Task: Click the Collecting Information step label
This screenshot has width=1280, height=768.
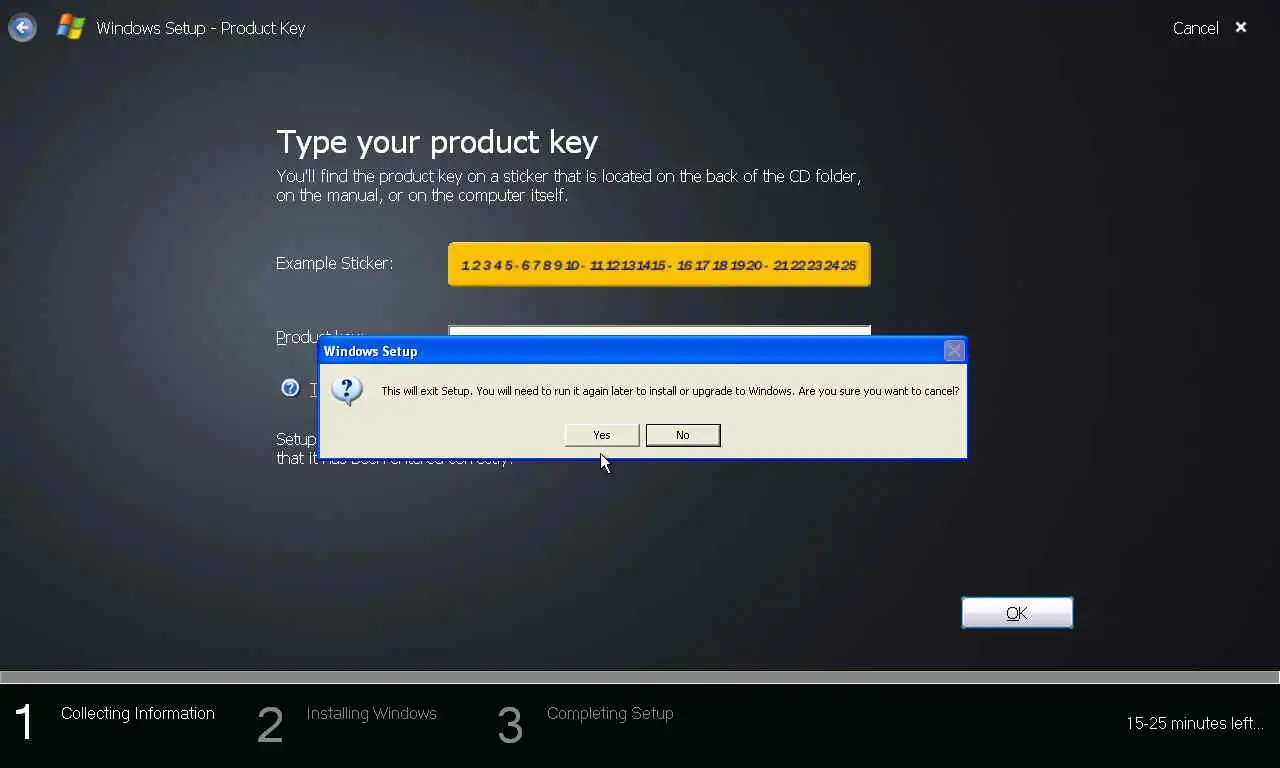Action: pos(138,713)
